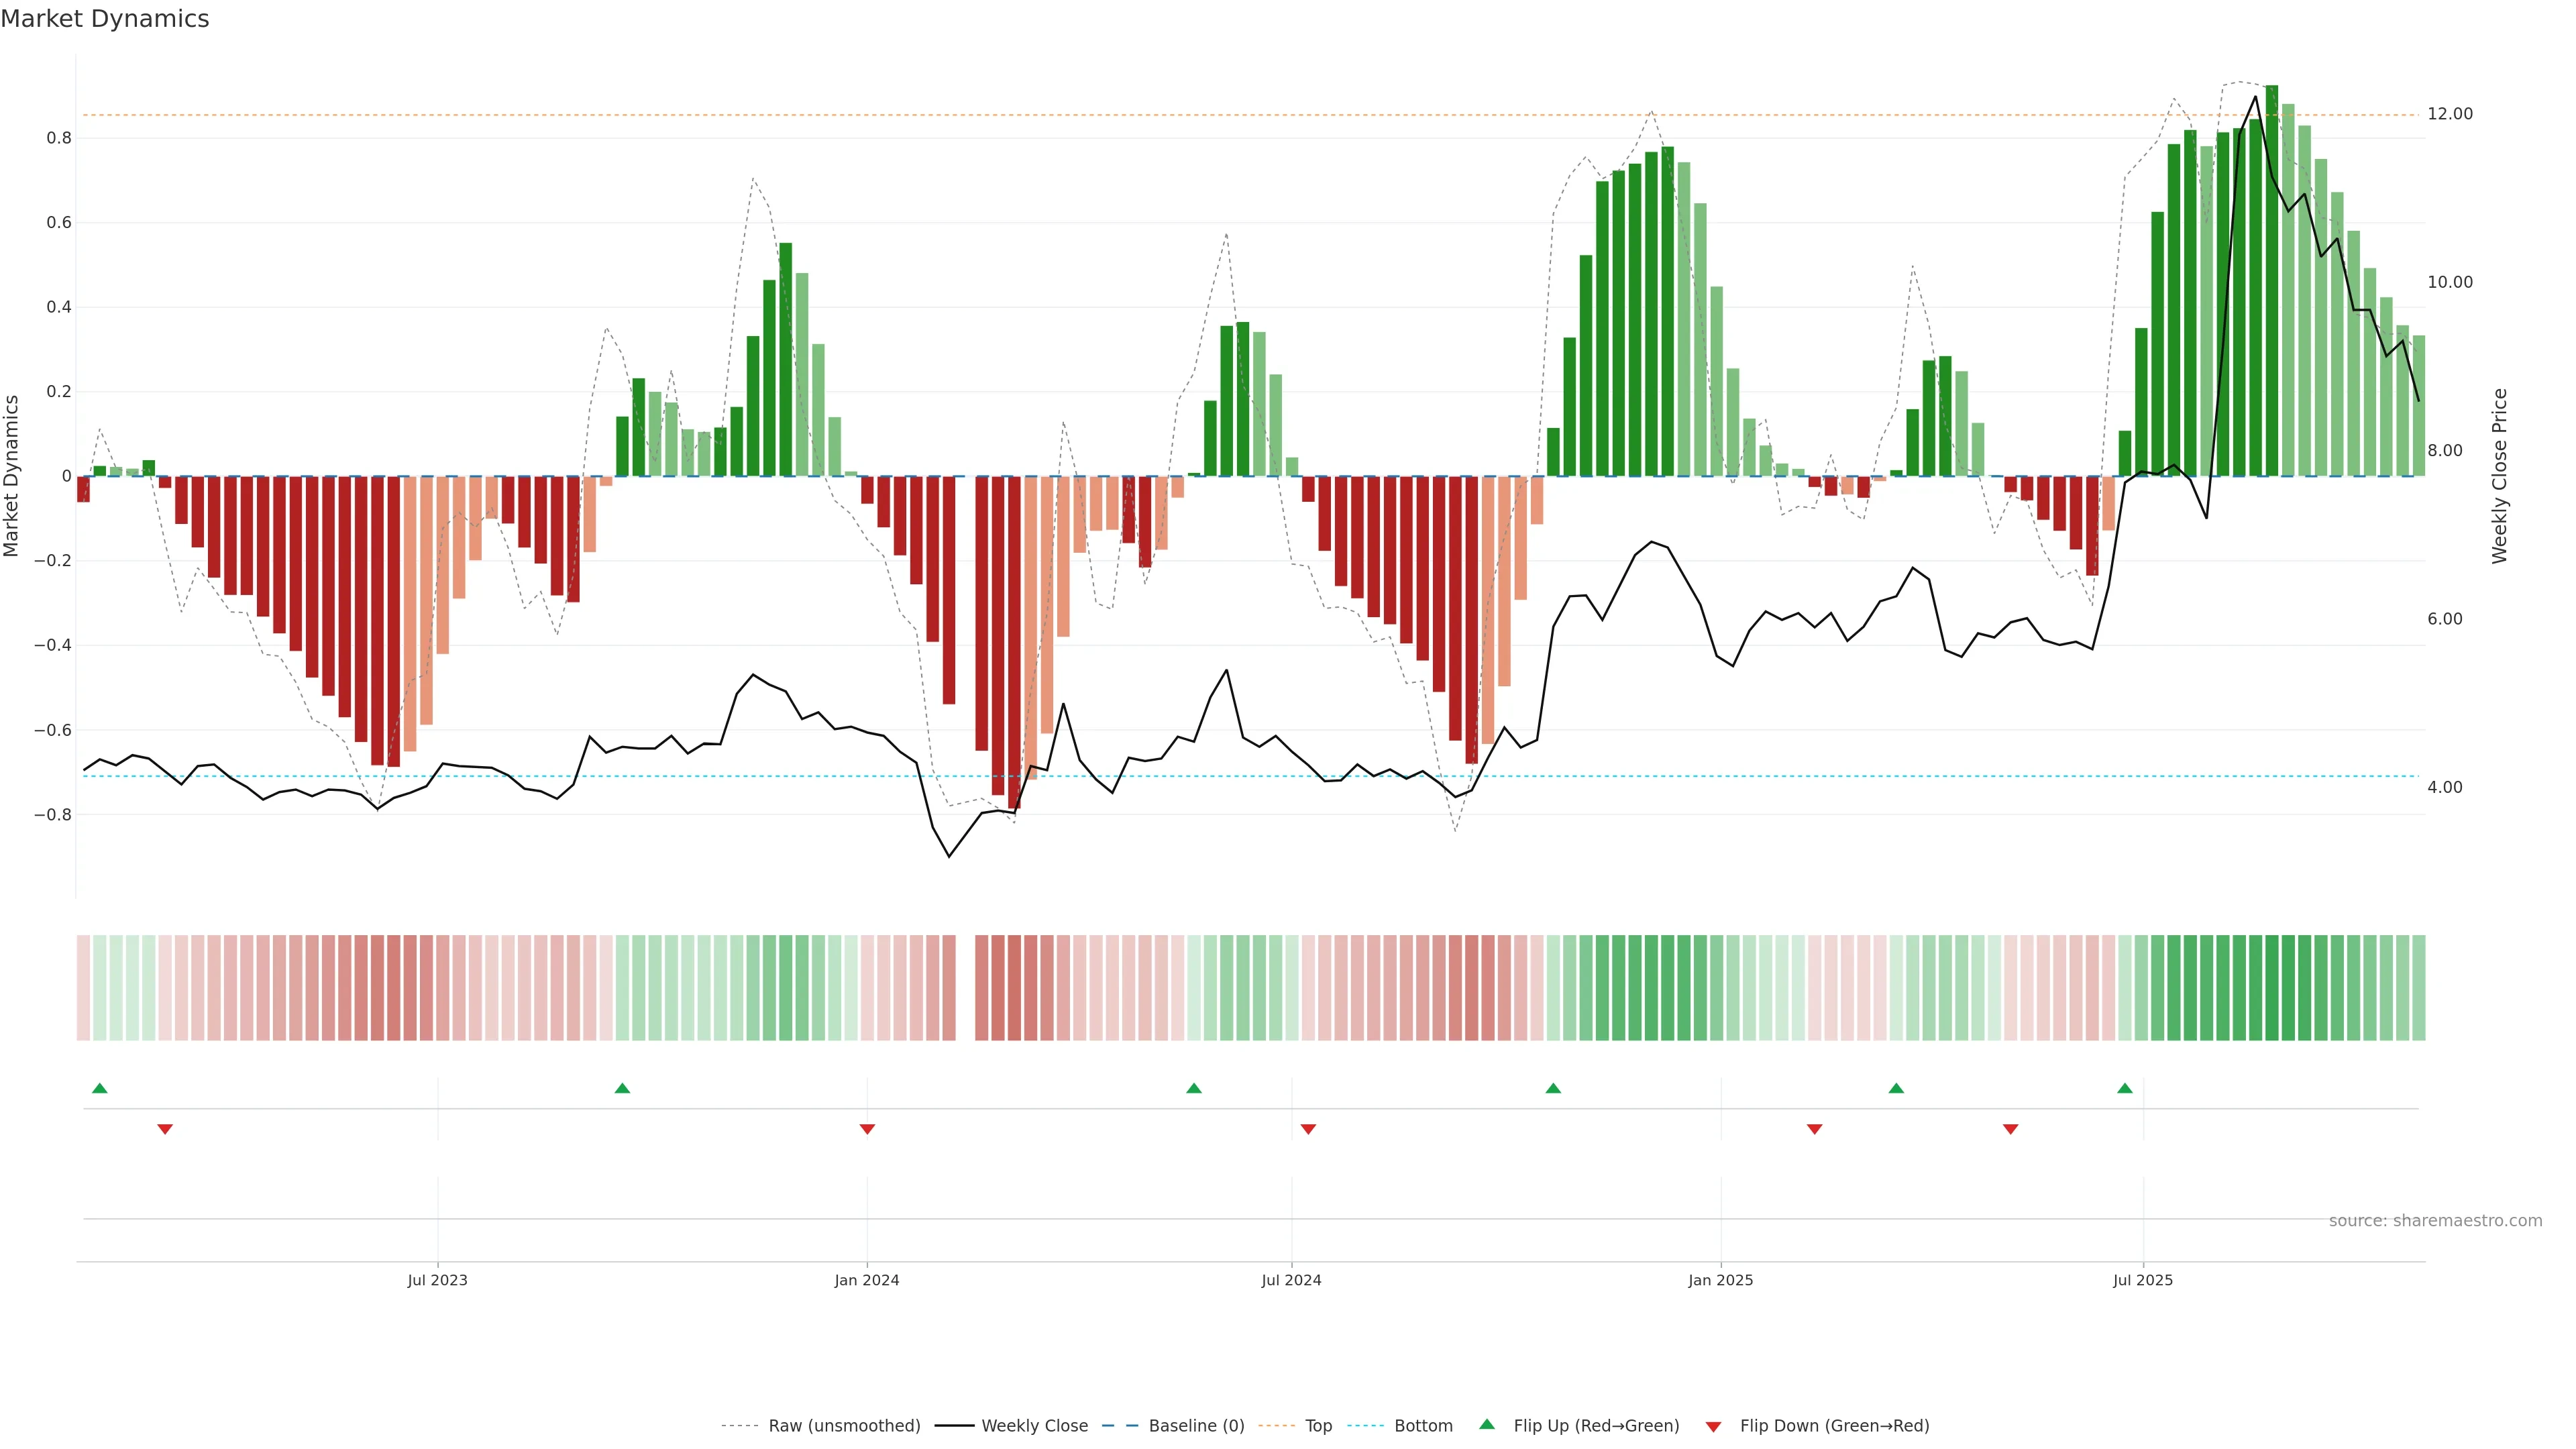Image resolution: width=2576 pixels, height=1449 pixels.
Task: Click the red flip-down triangle at January 2024
Action: click(867, 1129)
